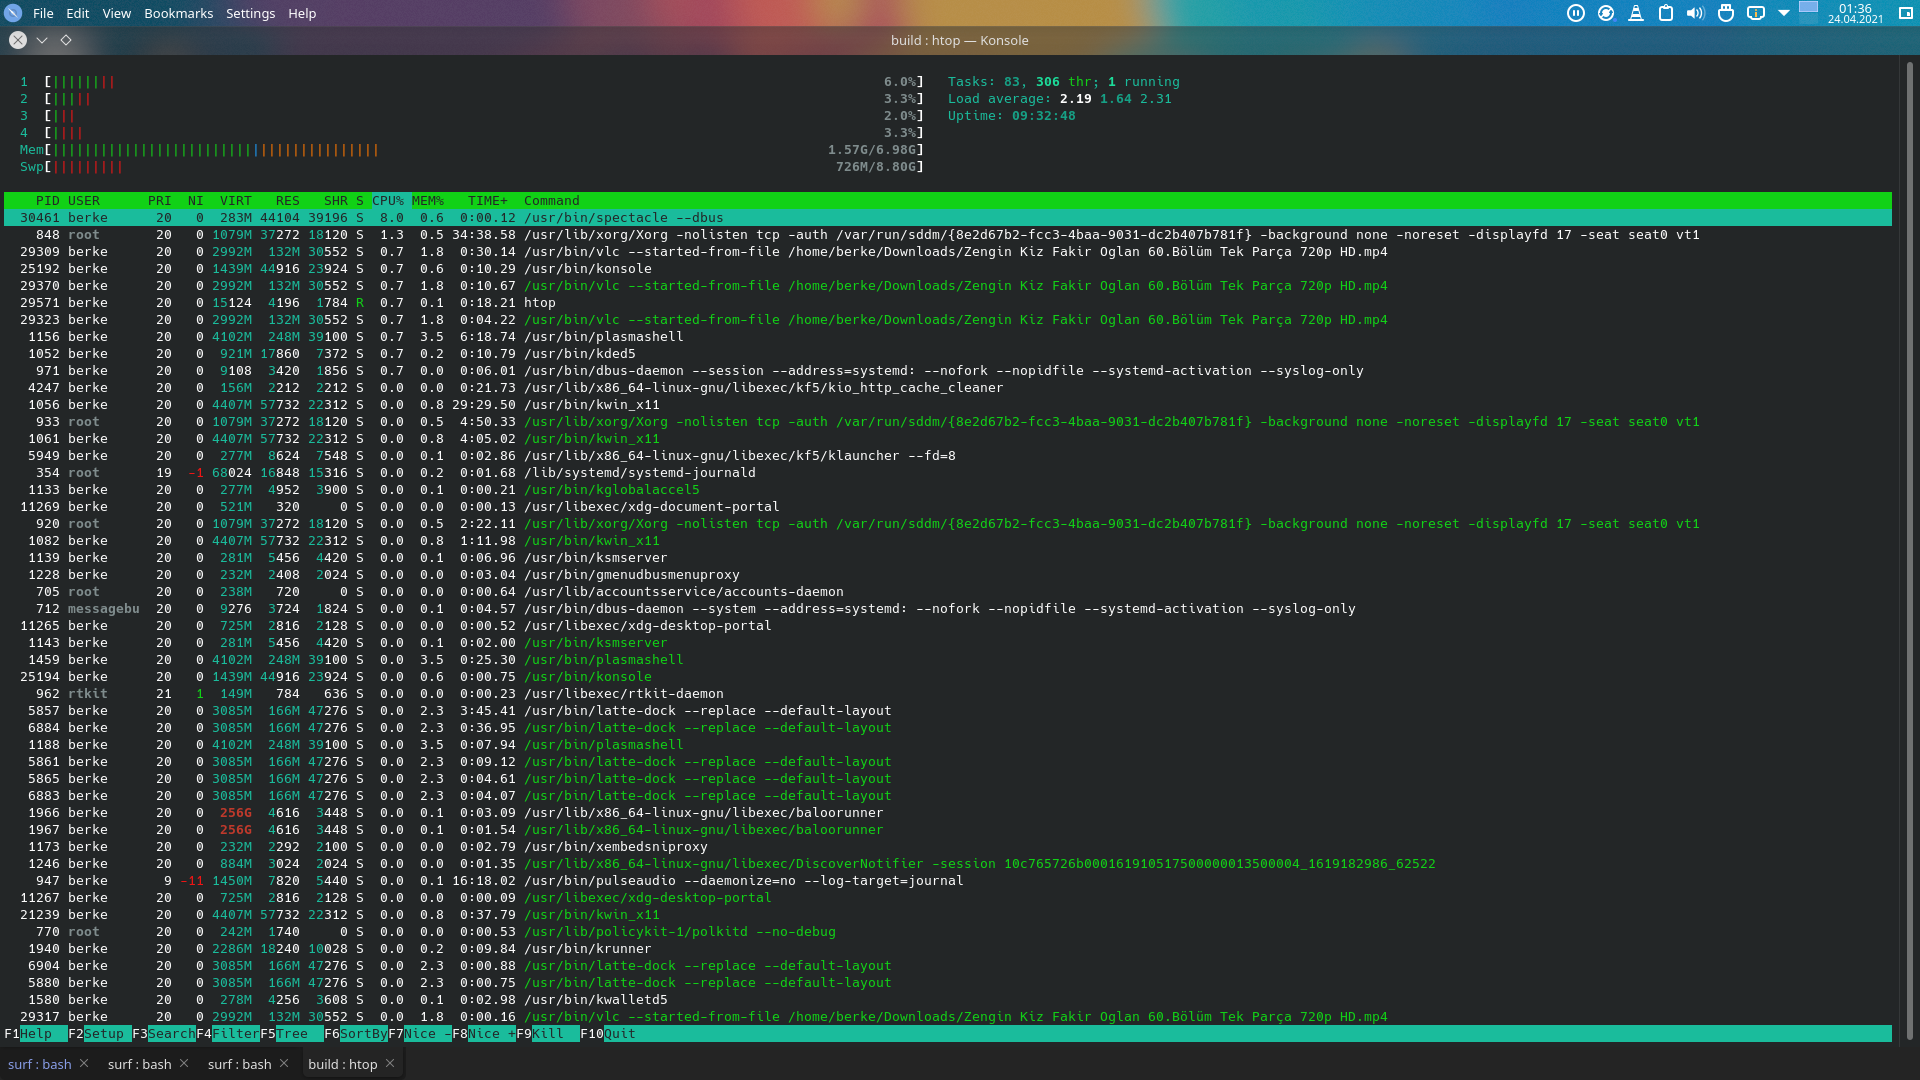Screen dimensions: 1920x1080
Task: Click the chevron-down titlebar button
Action: click(x=42, y=40)
